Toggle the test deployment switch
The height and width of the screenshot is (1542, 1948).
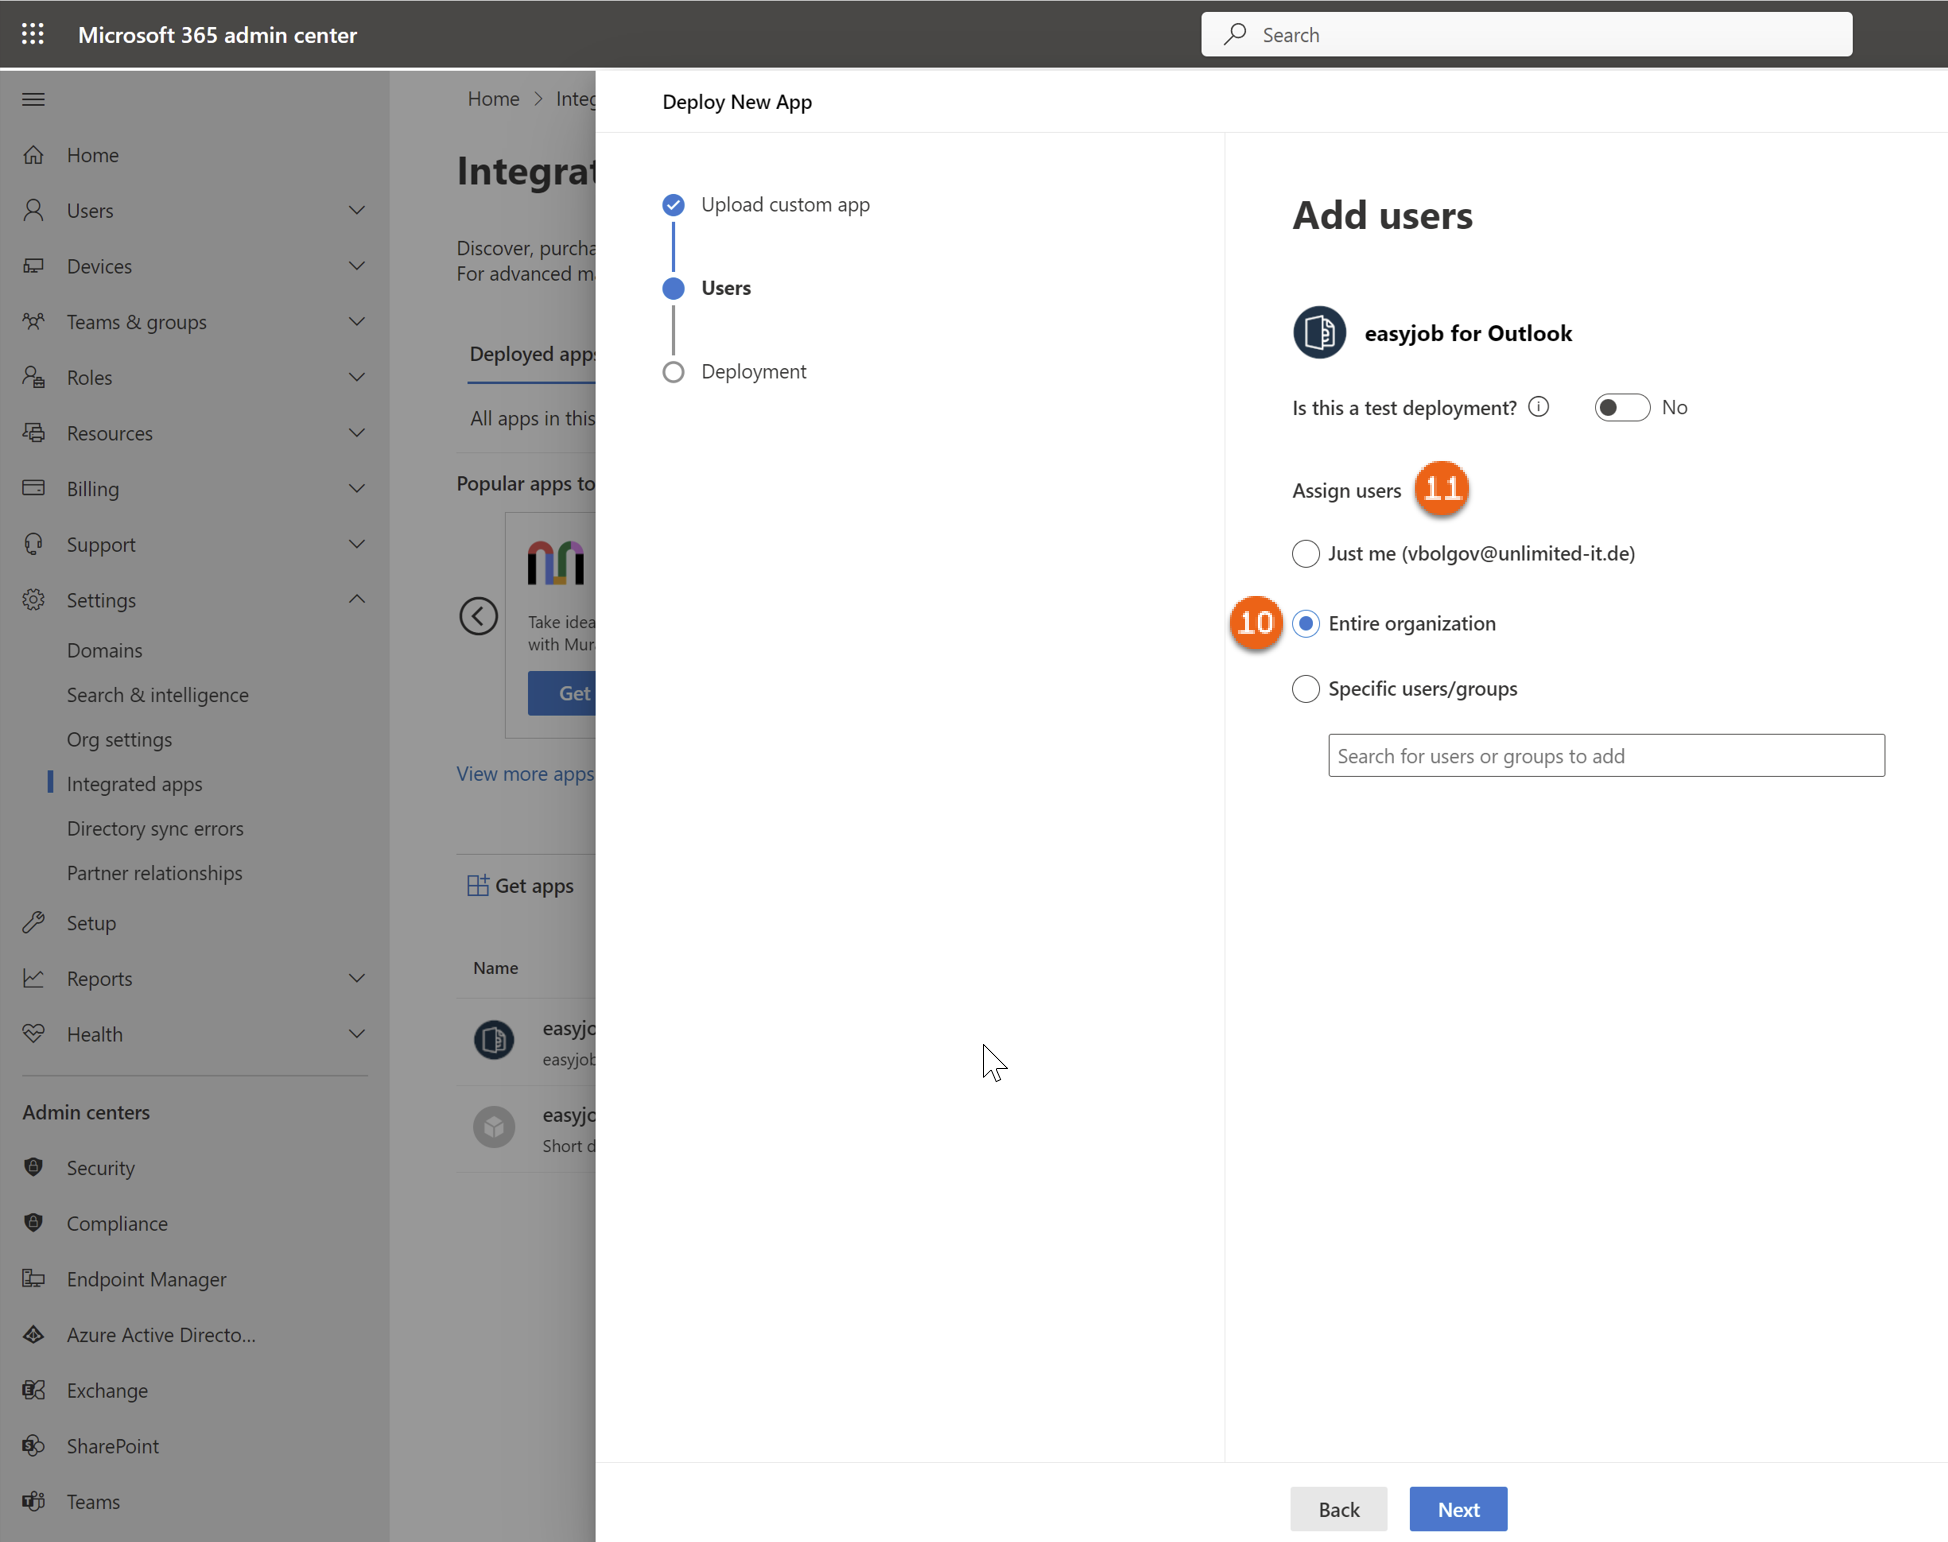pyautogui.click(x=1621, y=407)
